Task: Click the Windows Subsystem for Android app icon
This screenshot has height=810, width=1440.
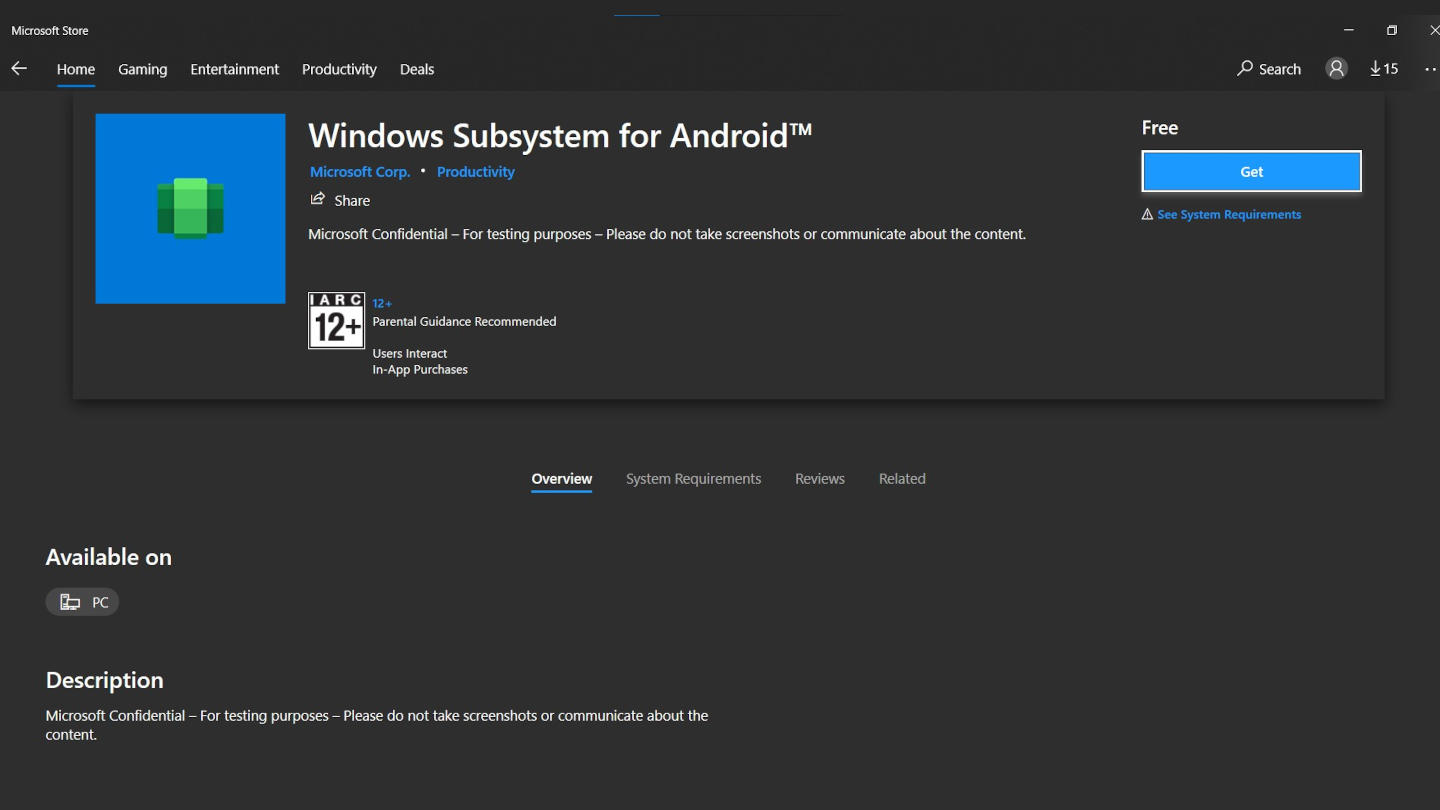Action: (x=190, y=208)
